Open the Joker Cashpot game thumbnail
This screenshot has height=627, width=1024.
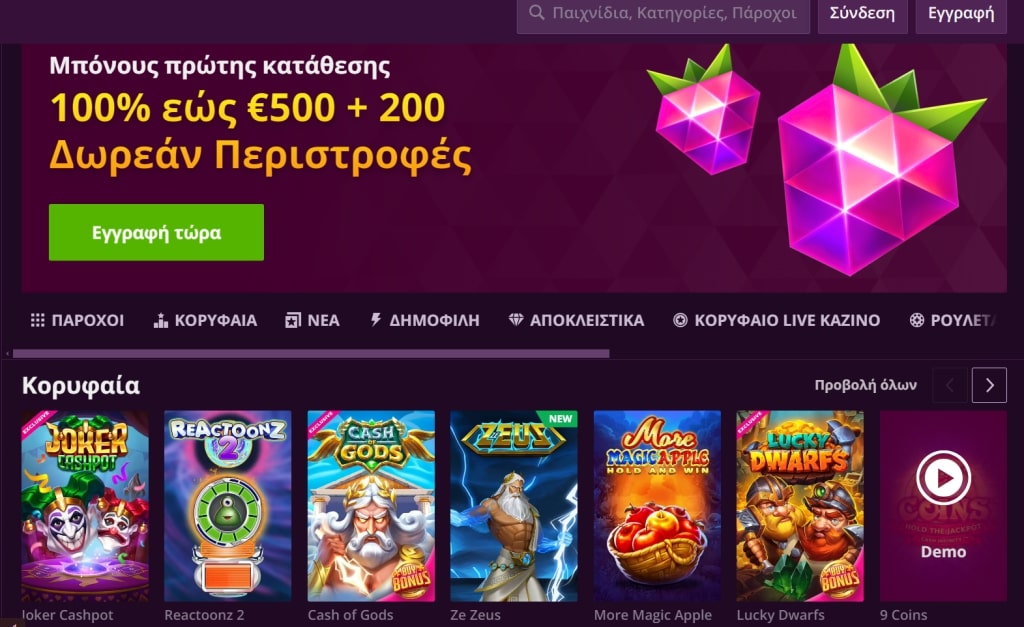[85, 506]
